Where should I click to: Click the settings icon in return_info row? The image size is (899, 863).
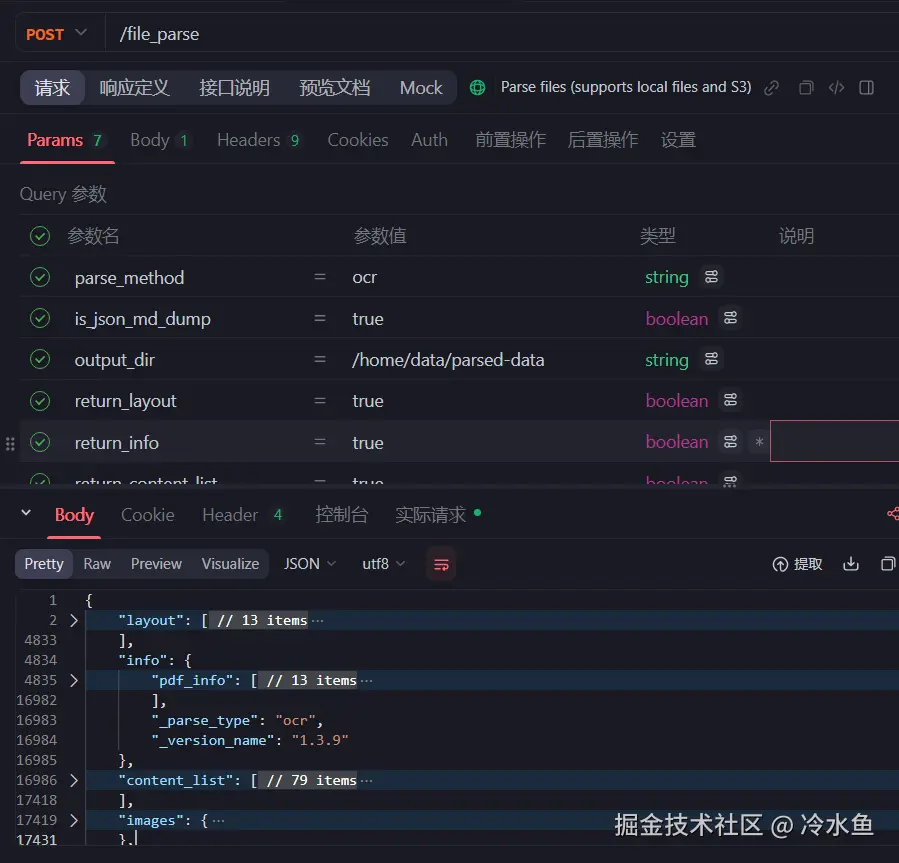pyautogui.click(x=730, y=442)
